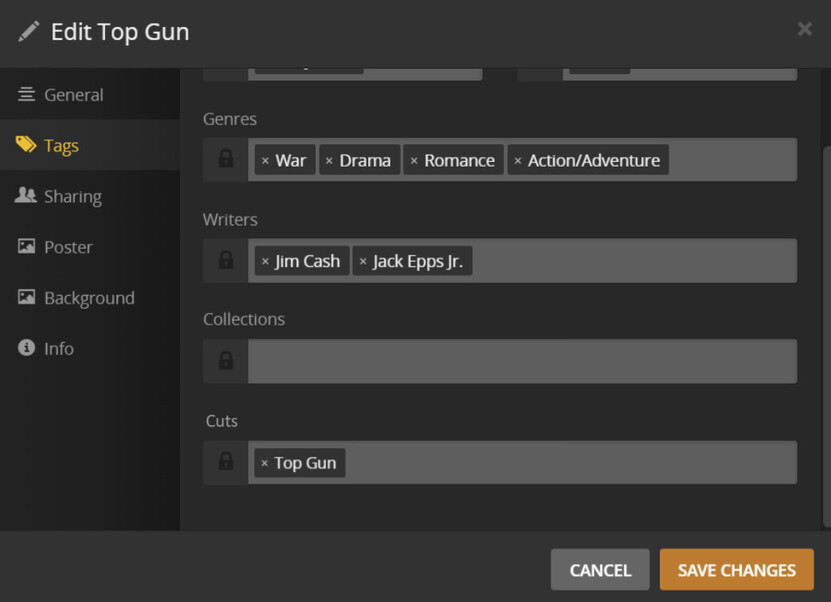Screen dimensions: 831x602
Task: Click the Edit Top Gun title text
Action: (x=120, y=32)
